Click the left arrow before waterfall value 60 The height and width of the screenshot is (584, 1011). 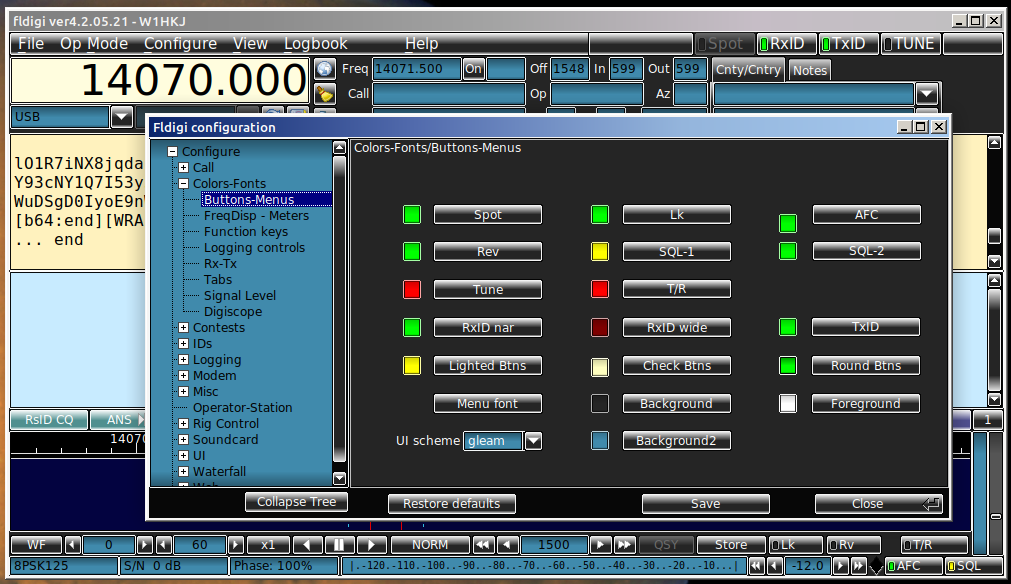164,545
